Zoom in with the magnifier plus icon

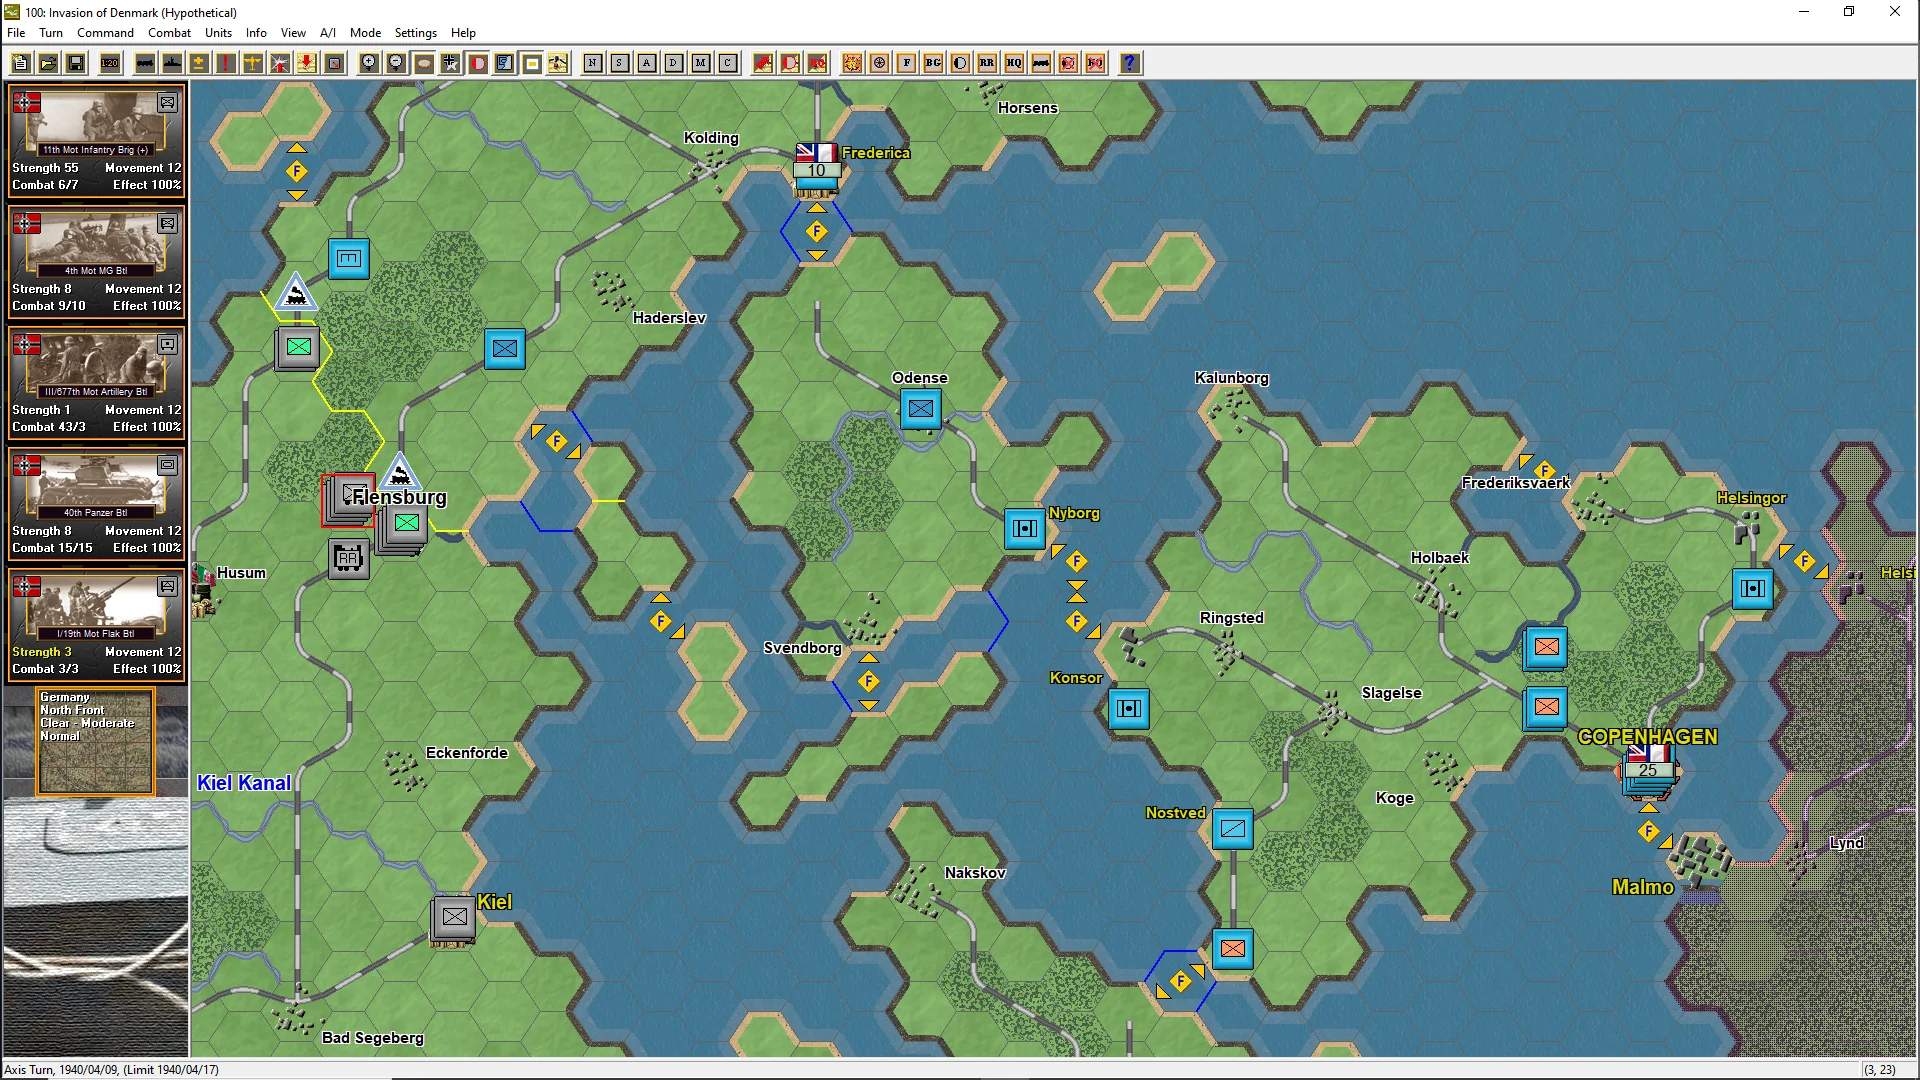[369, 63]
